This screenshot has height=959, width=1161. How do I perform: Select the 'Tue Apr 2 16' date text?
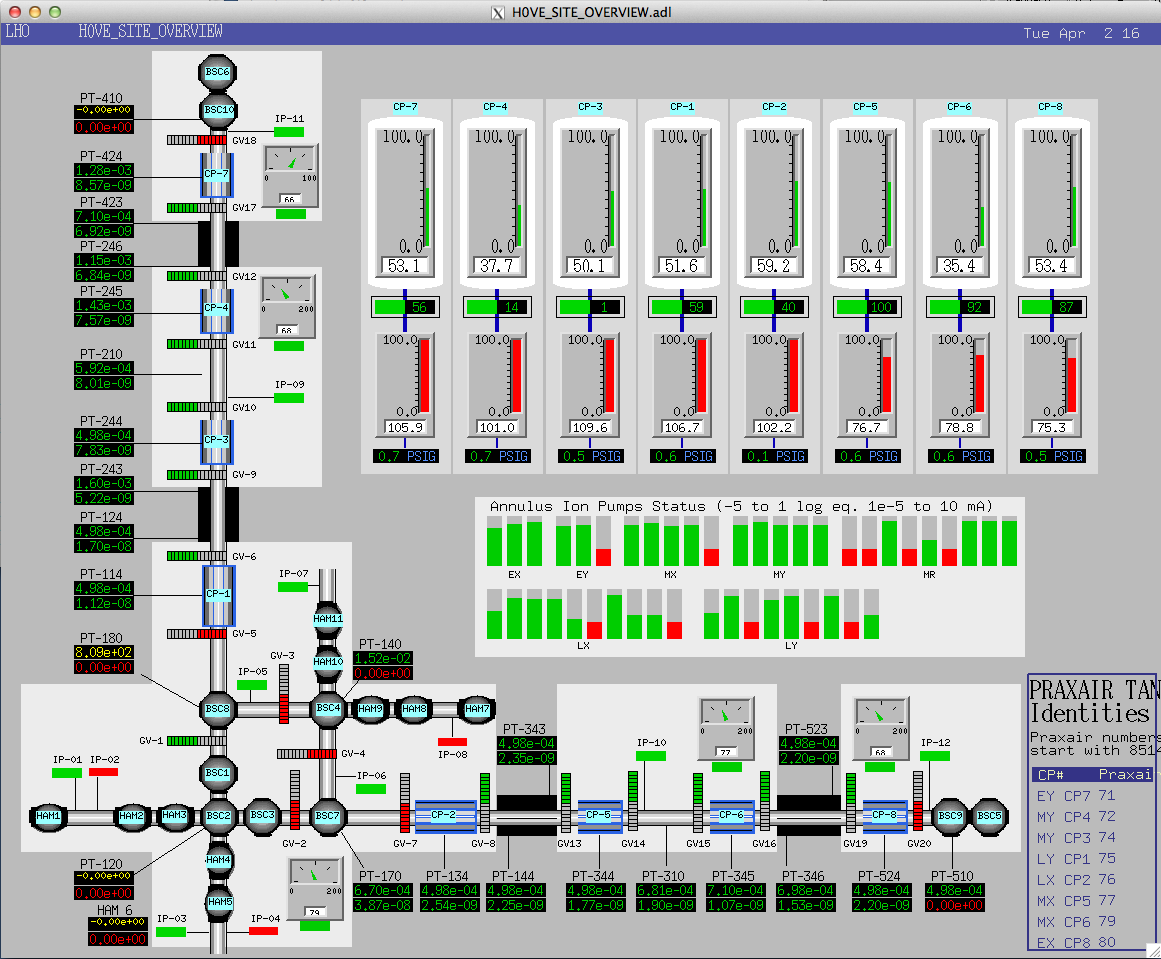1082,33
